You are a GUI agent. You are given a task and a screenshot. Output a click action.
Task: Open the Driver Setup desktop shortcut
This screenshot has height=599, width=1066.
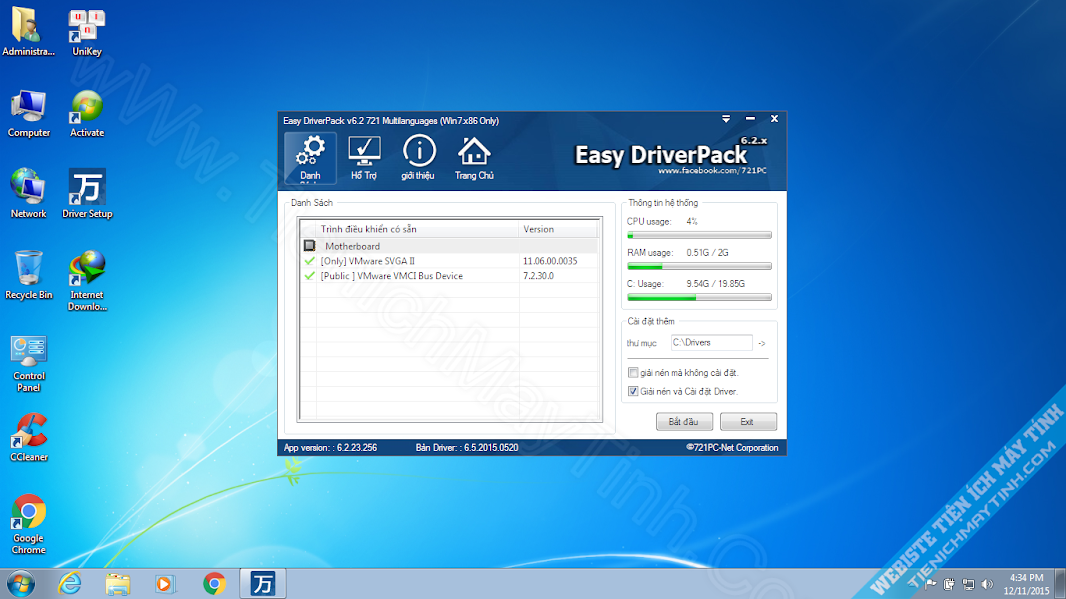[87, 194]
